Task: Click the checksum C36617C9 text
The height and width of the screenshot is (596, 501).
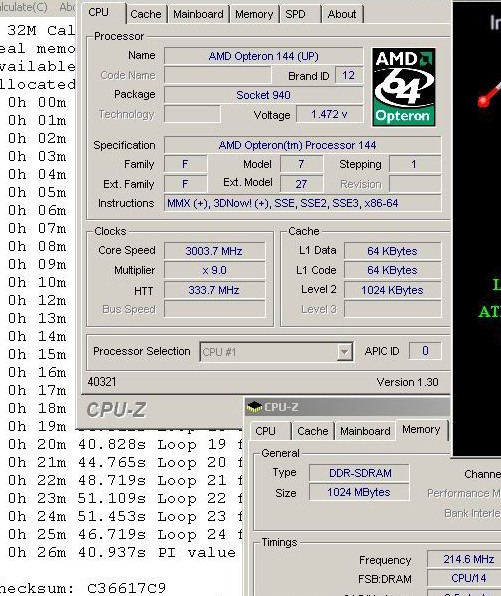Action: tap(127, 588)
